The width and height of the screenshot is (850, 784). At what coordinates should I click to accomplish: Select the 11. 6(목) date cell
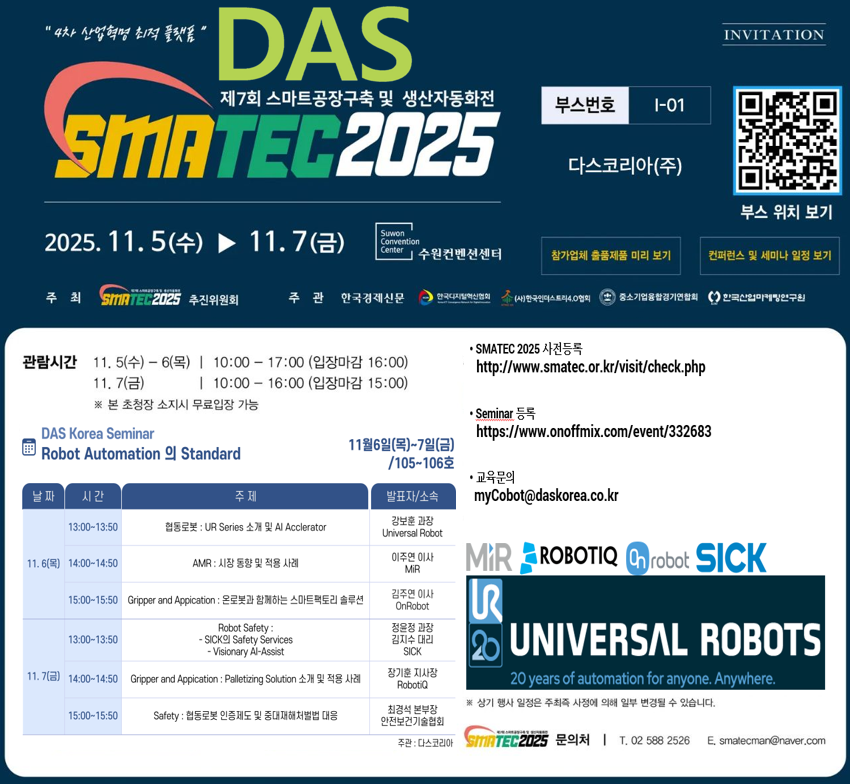43,563
